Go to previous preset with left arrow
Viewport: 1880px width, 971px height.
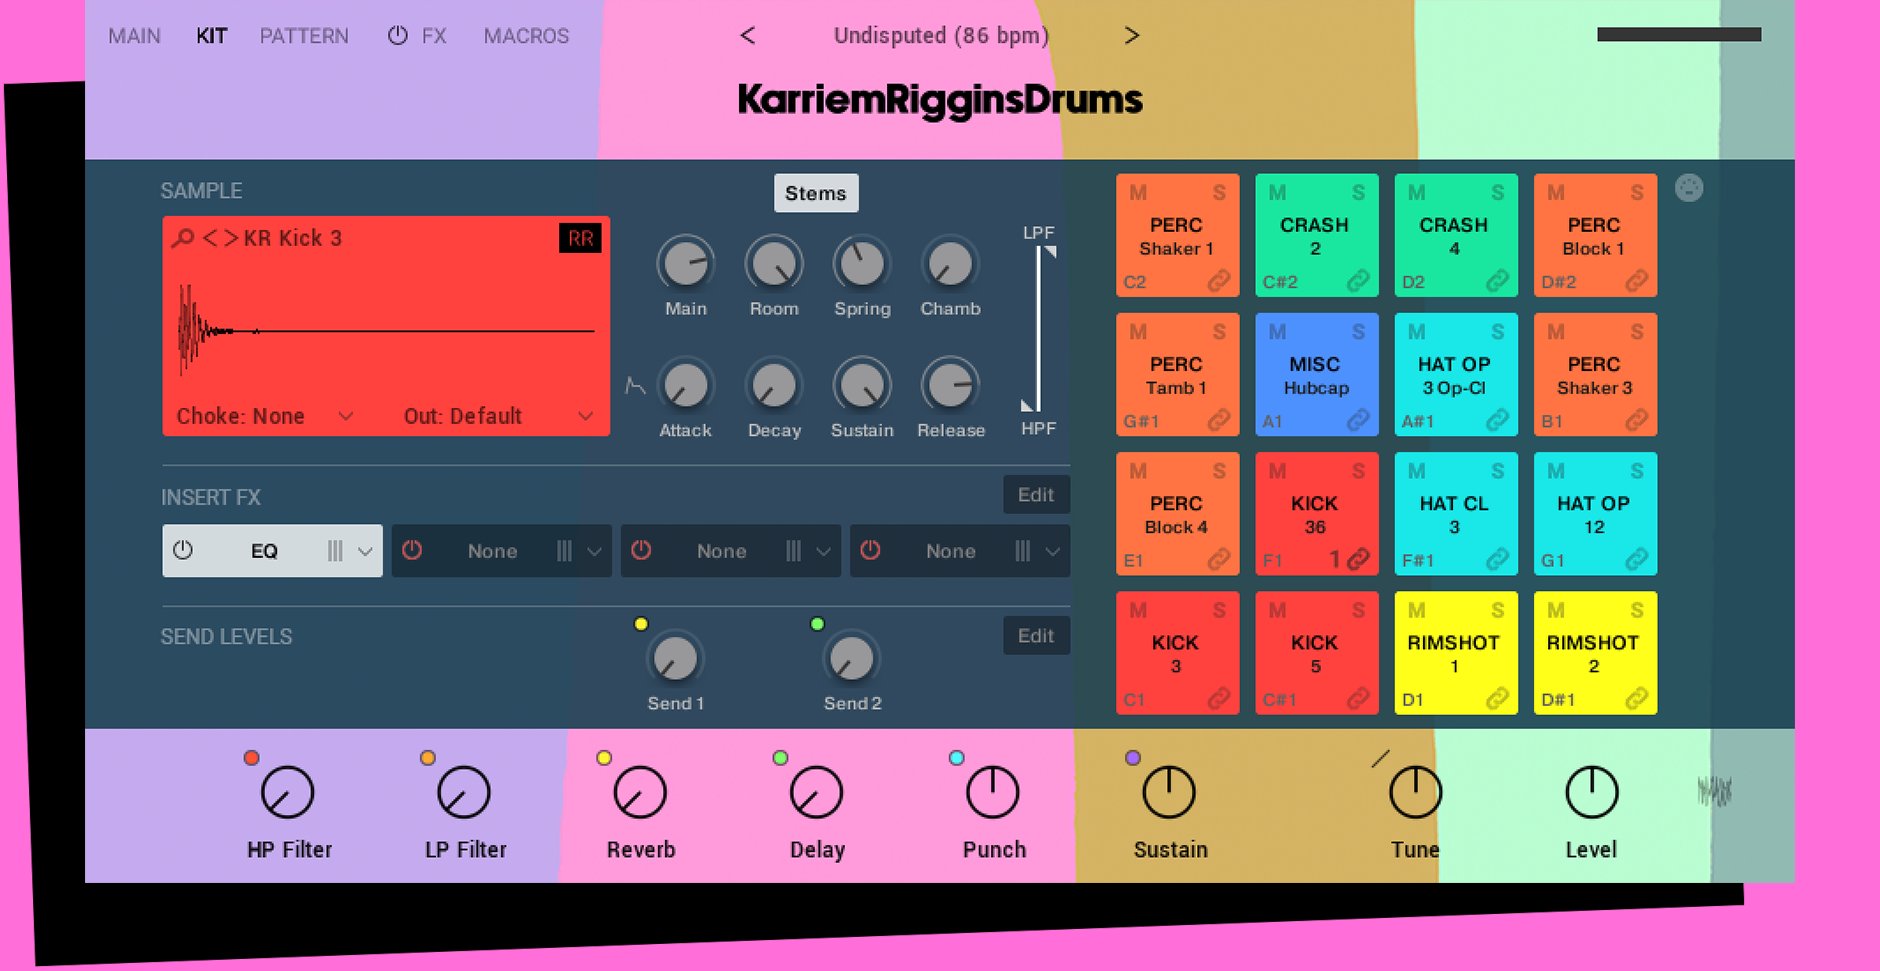[748, 36]
